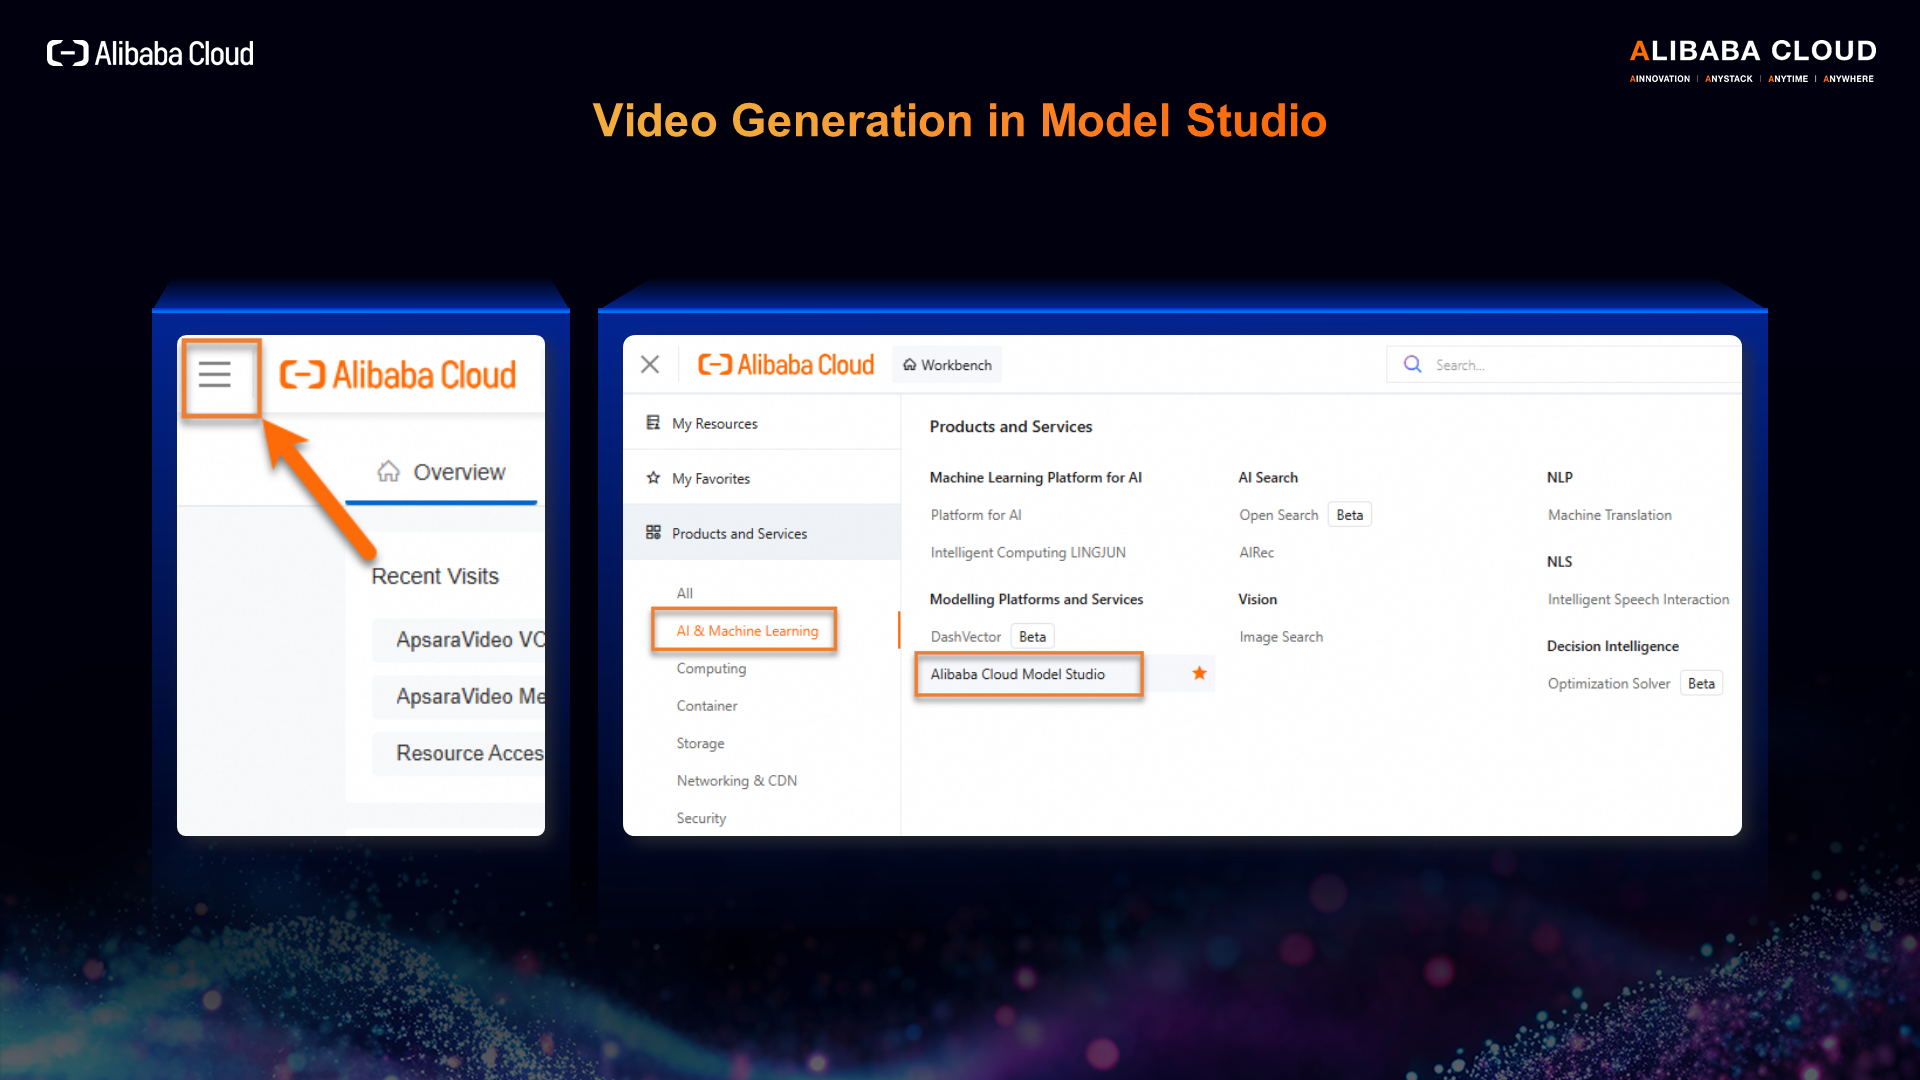Open the ApsaraVideo Media recent visit
The width and height of the screenshot is (1920, 1080).
point(459,697)
